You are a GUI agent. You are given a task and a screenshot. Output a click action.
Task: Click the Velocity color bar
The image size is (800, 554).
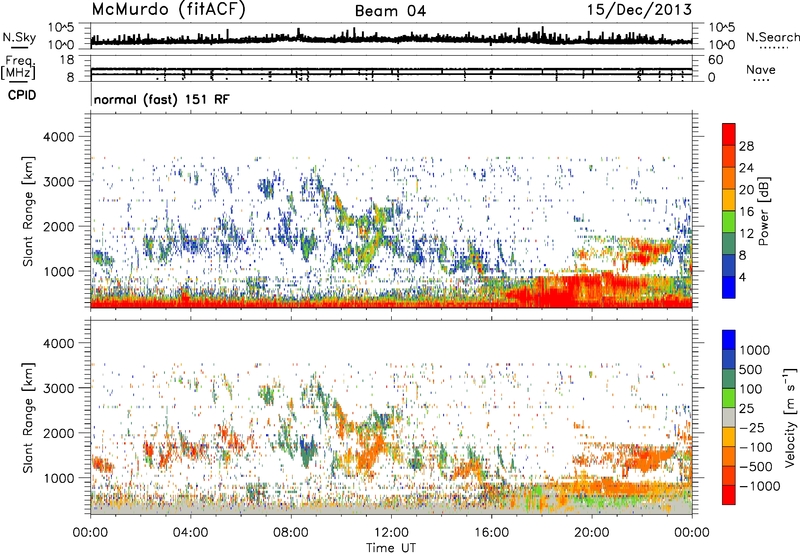click(729, 417)
